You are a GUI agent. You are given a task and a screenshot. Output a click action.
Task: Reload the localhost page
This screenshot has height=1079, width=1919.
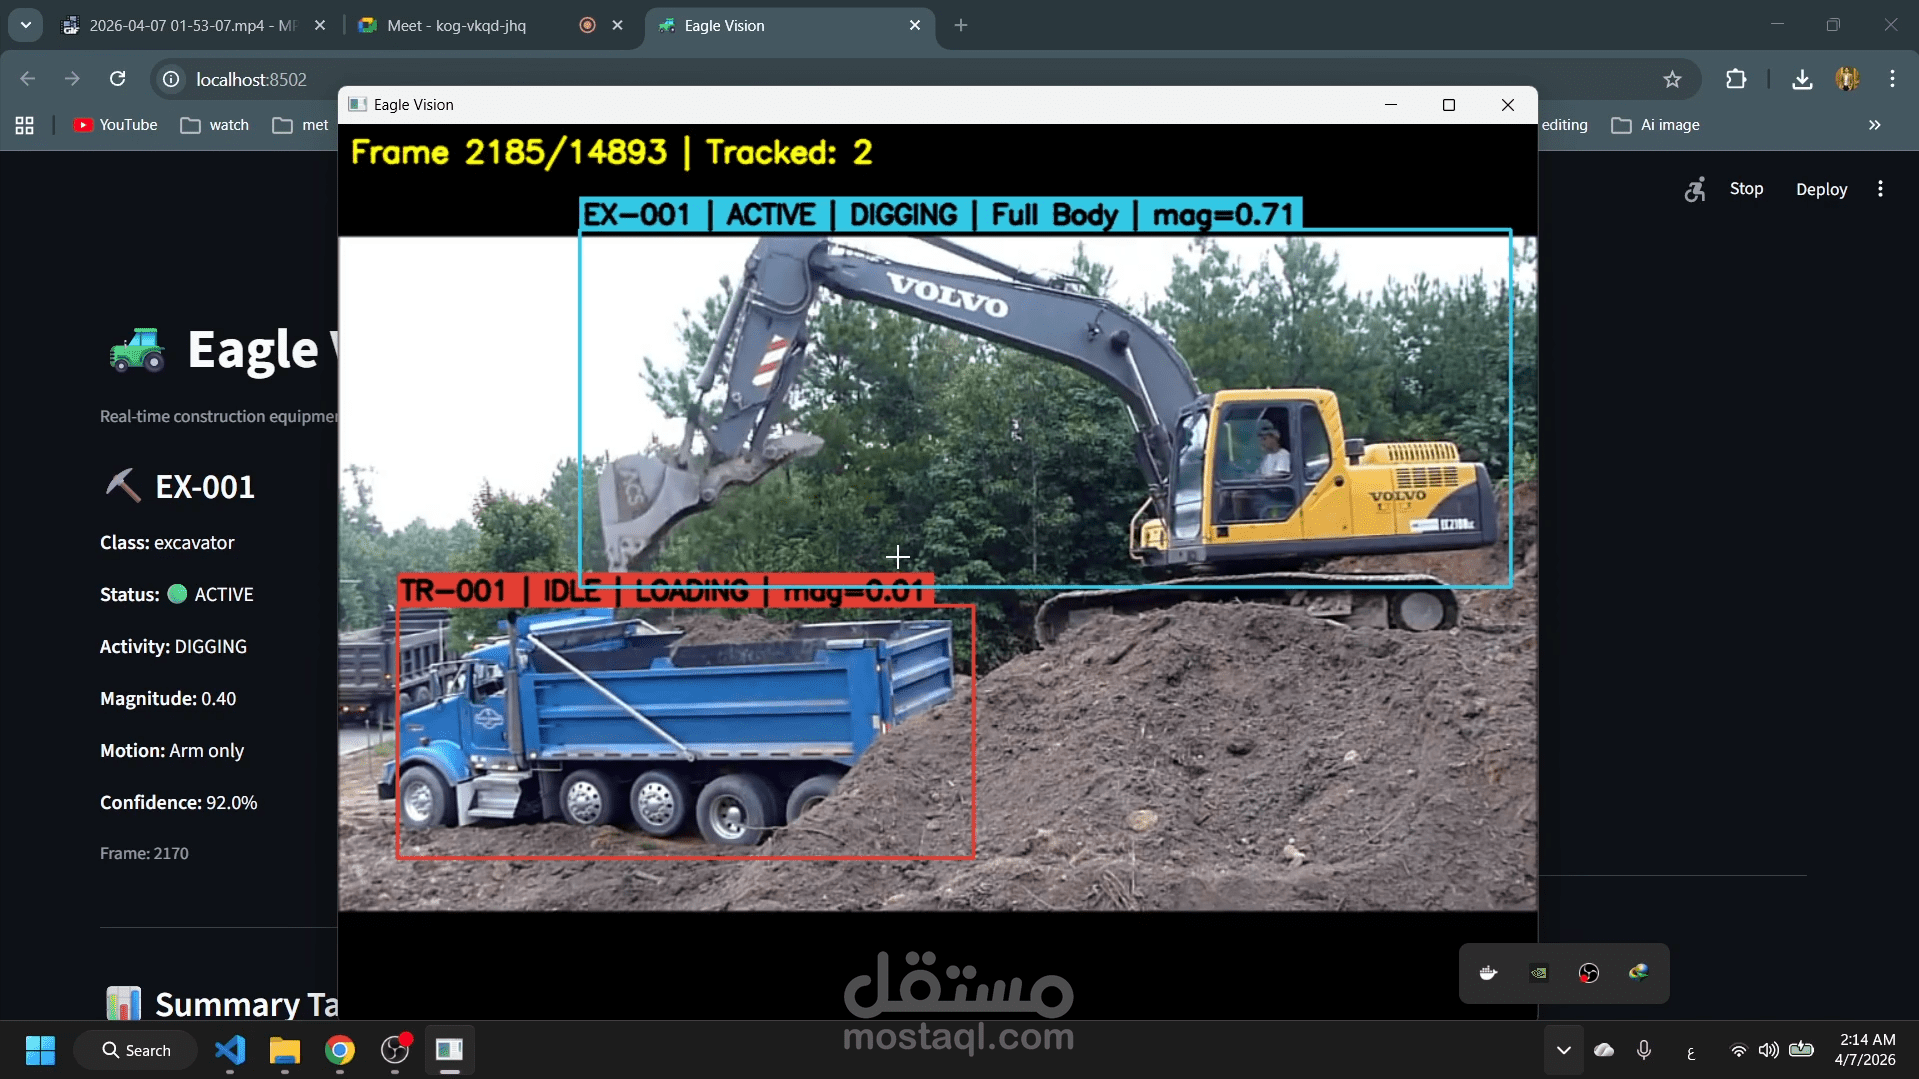[x=118, y=79]
